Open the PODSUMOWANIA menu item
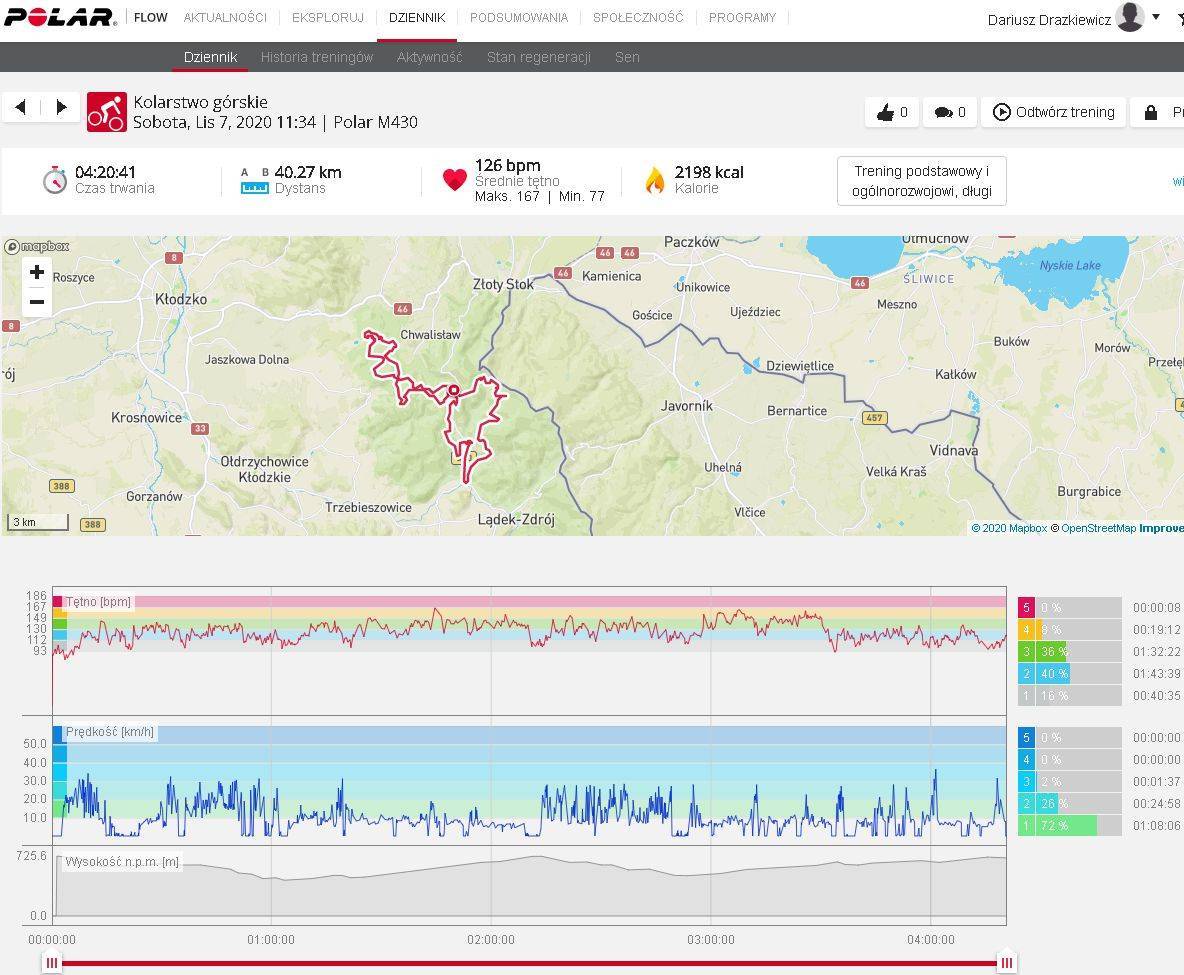 (518, 18)
